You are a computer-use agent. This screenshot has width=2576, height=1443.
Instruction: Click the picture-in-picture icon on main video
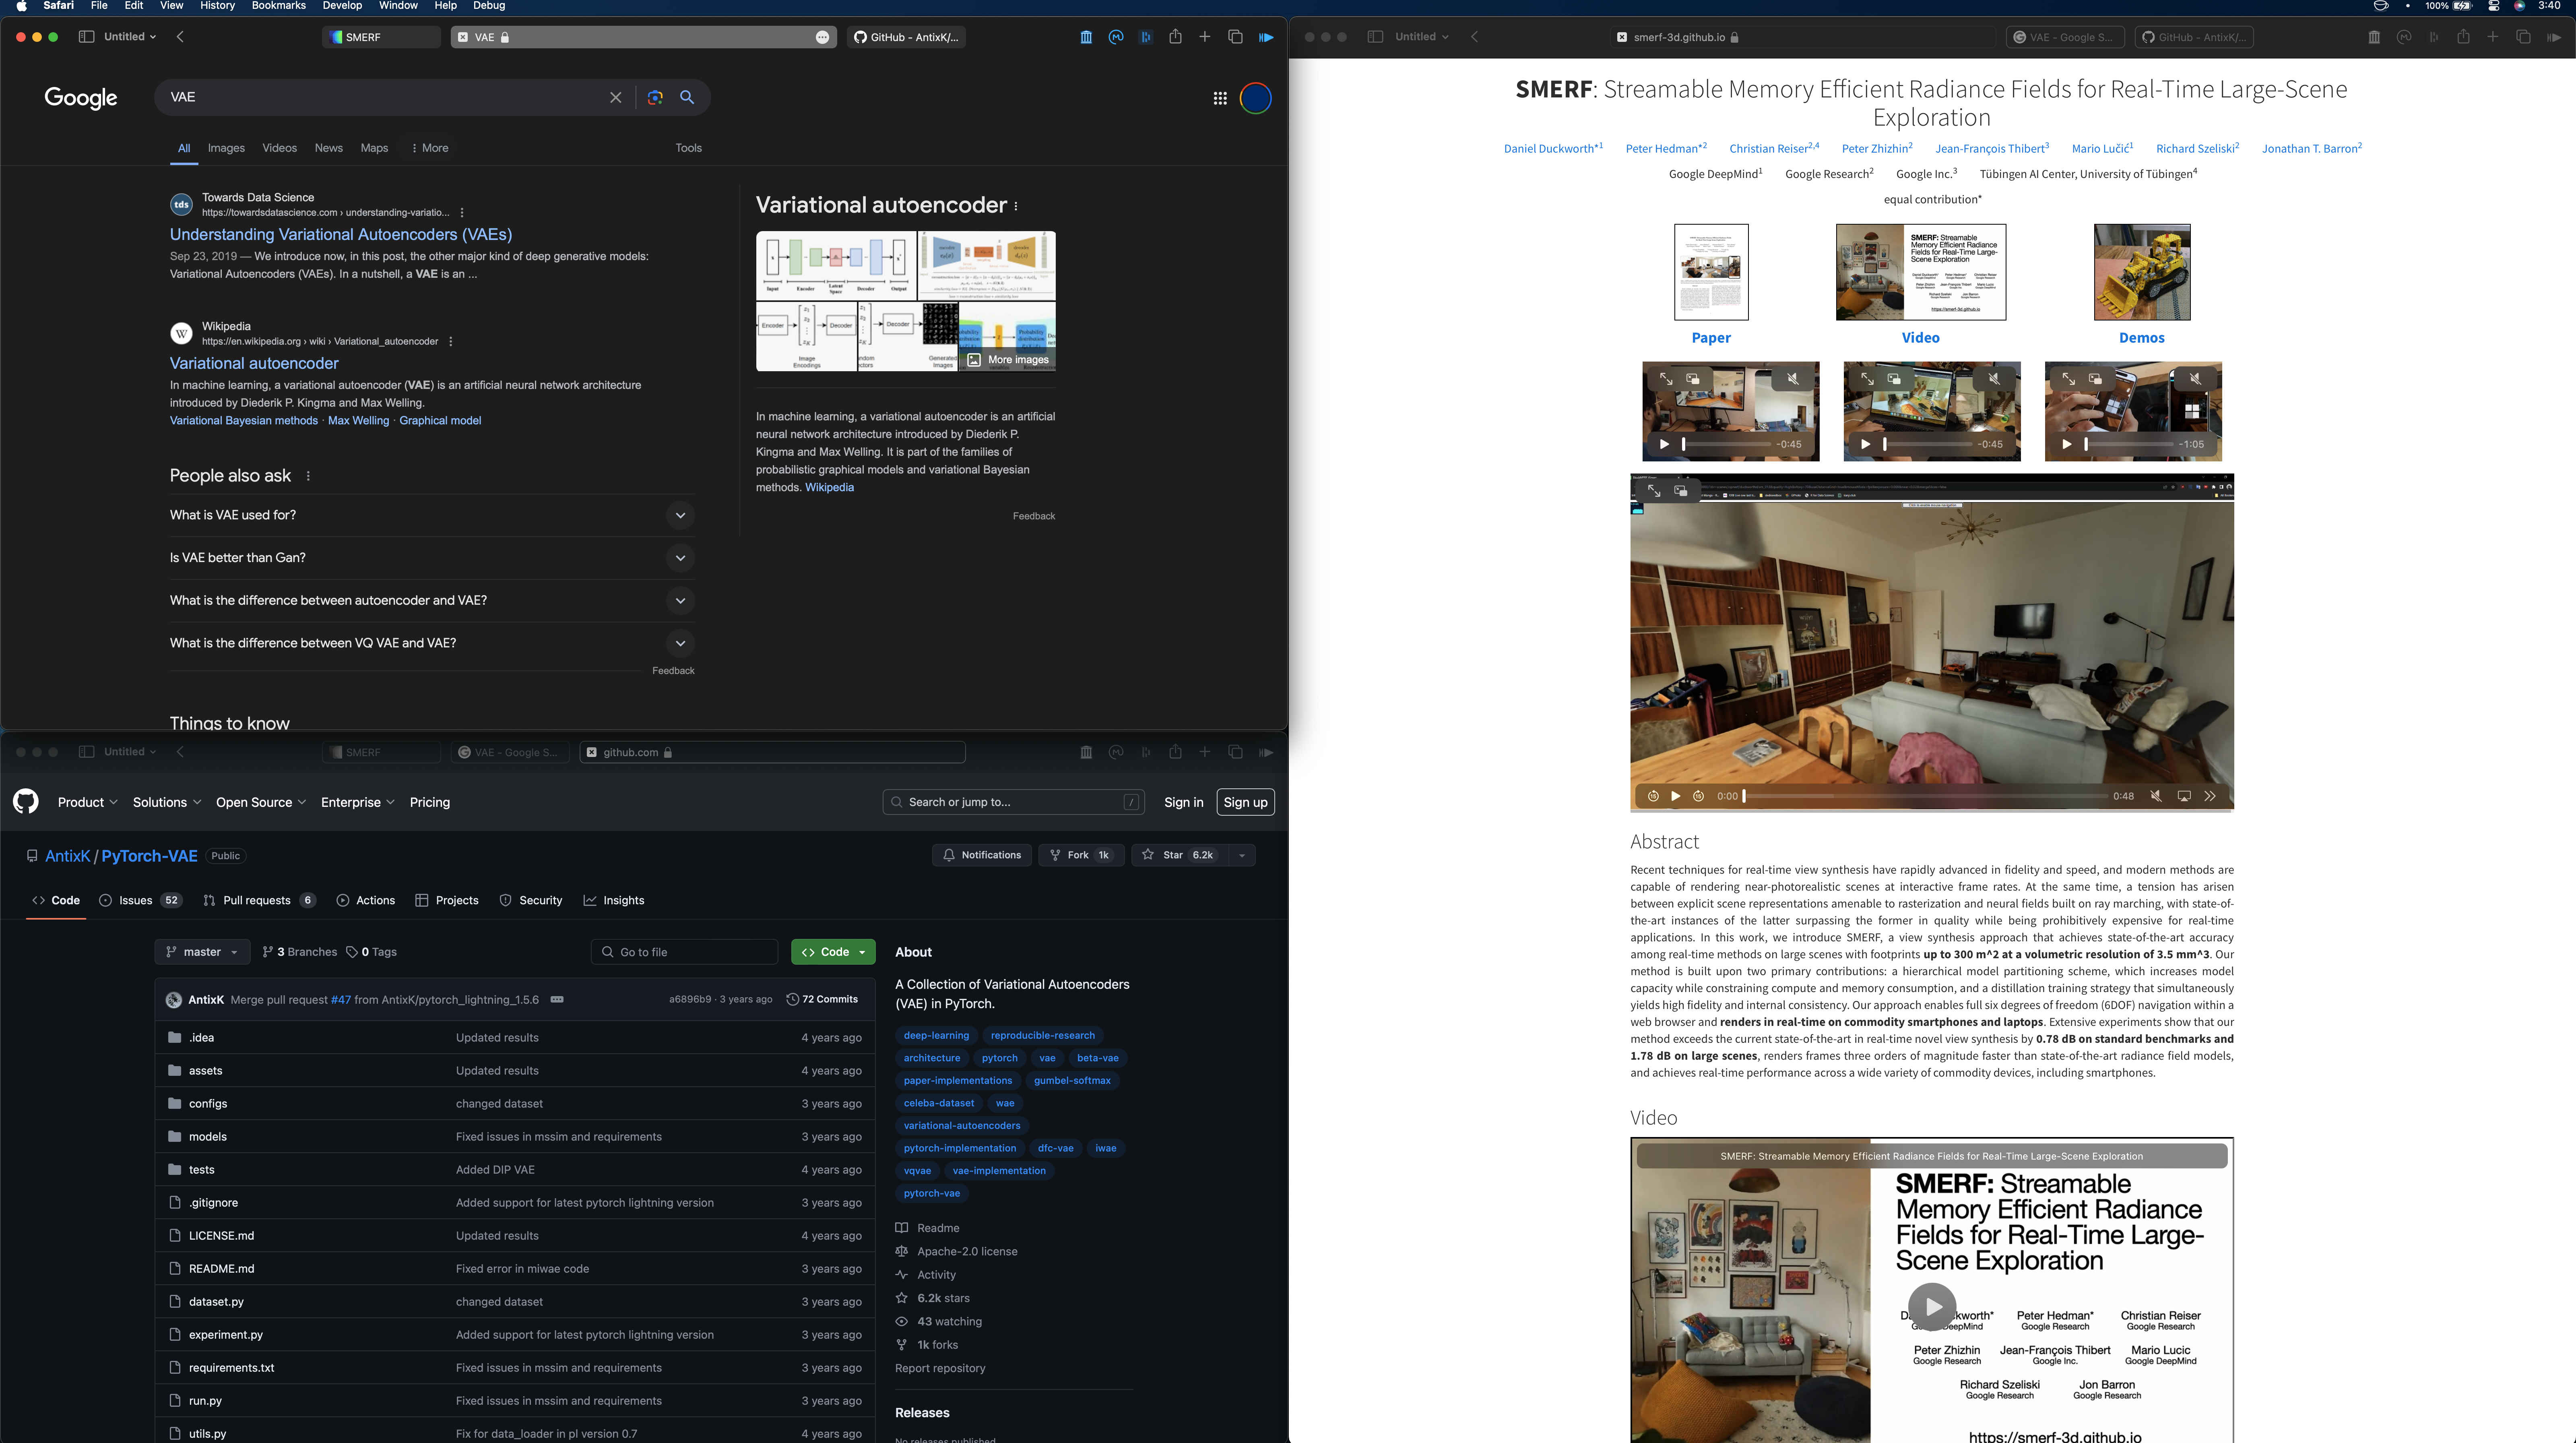point(1681,491)
